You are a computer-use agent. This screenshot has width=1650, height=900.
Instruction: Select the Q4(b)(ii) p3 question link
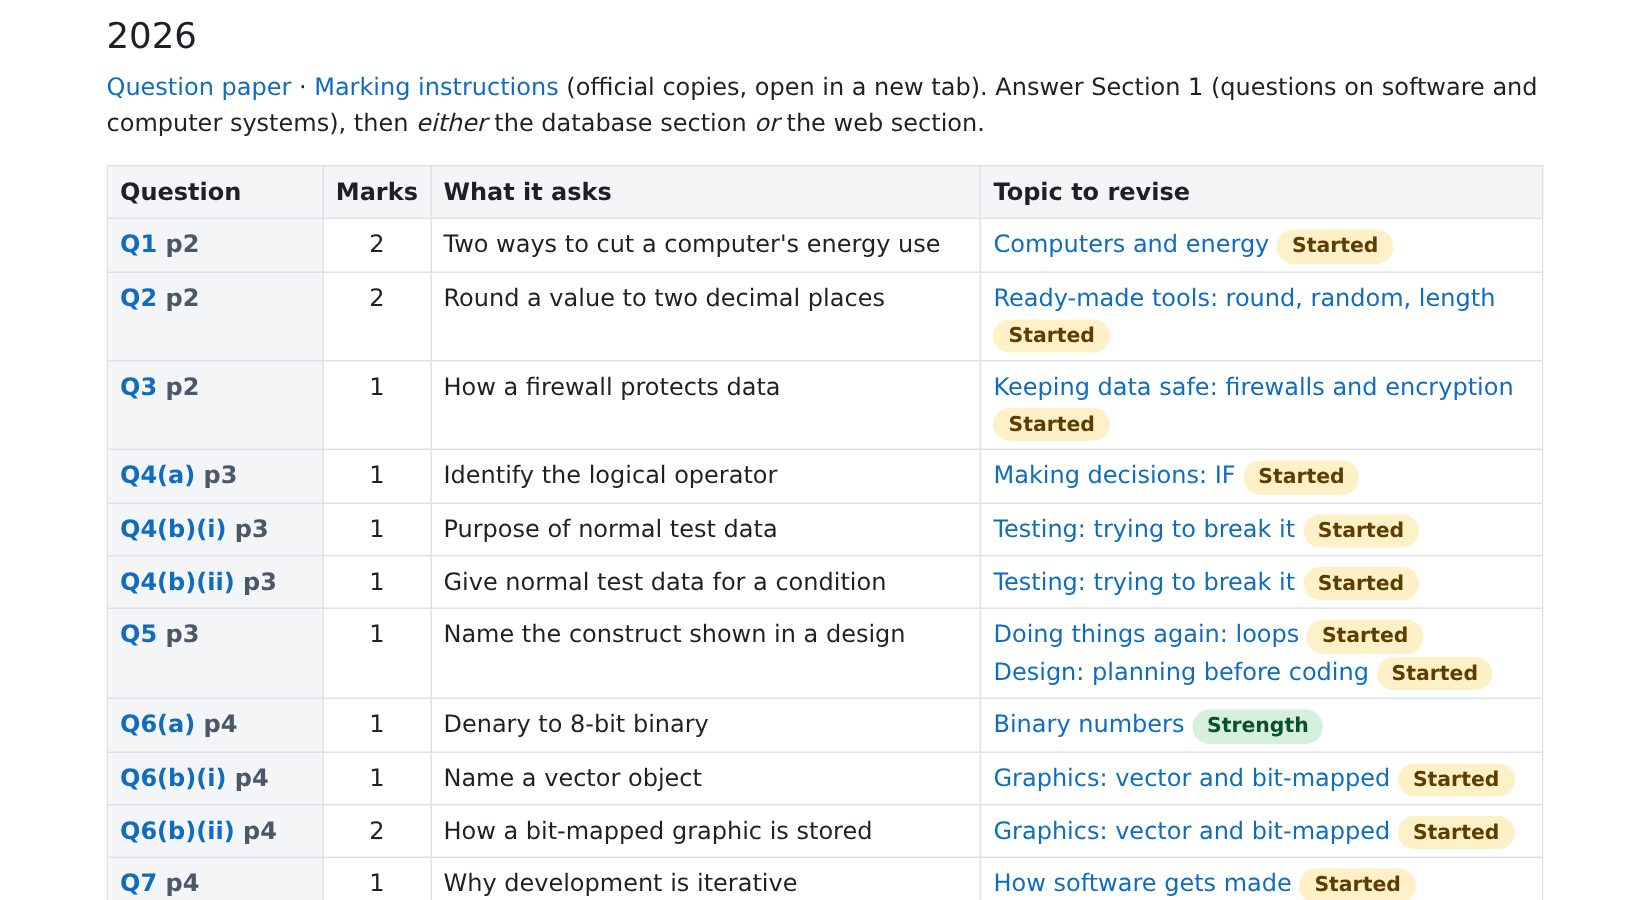coord(198,582)
